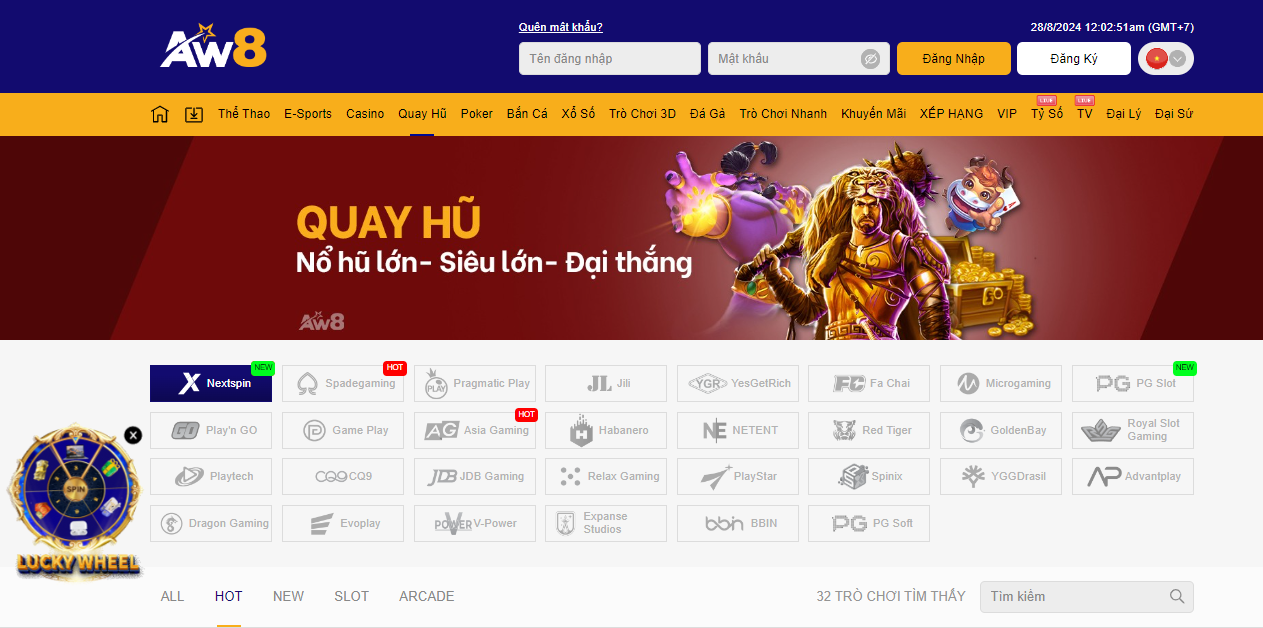The width and height of the screenshot is (1263, 628).
Task: Select Play'n GO provider
Action: click(211, 430)
